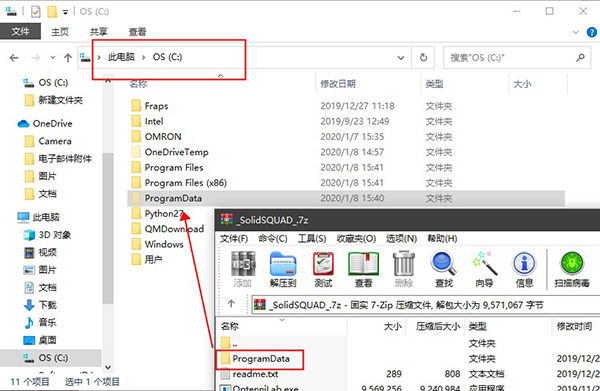Viewport: 600px width, 391px height.
Task: Select readme.txt in WinRAR list
Action: (250, 374)
